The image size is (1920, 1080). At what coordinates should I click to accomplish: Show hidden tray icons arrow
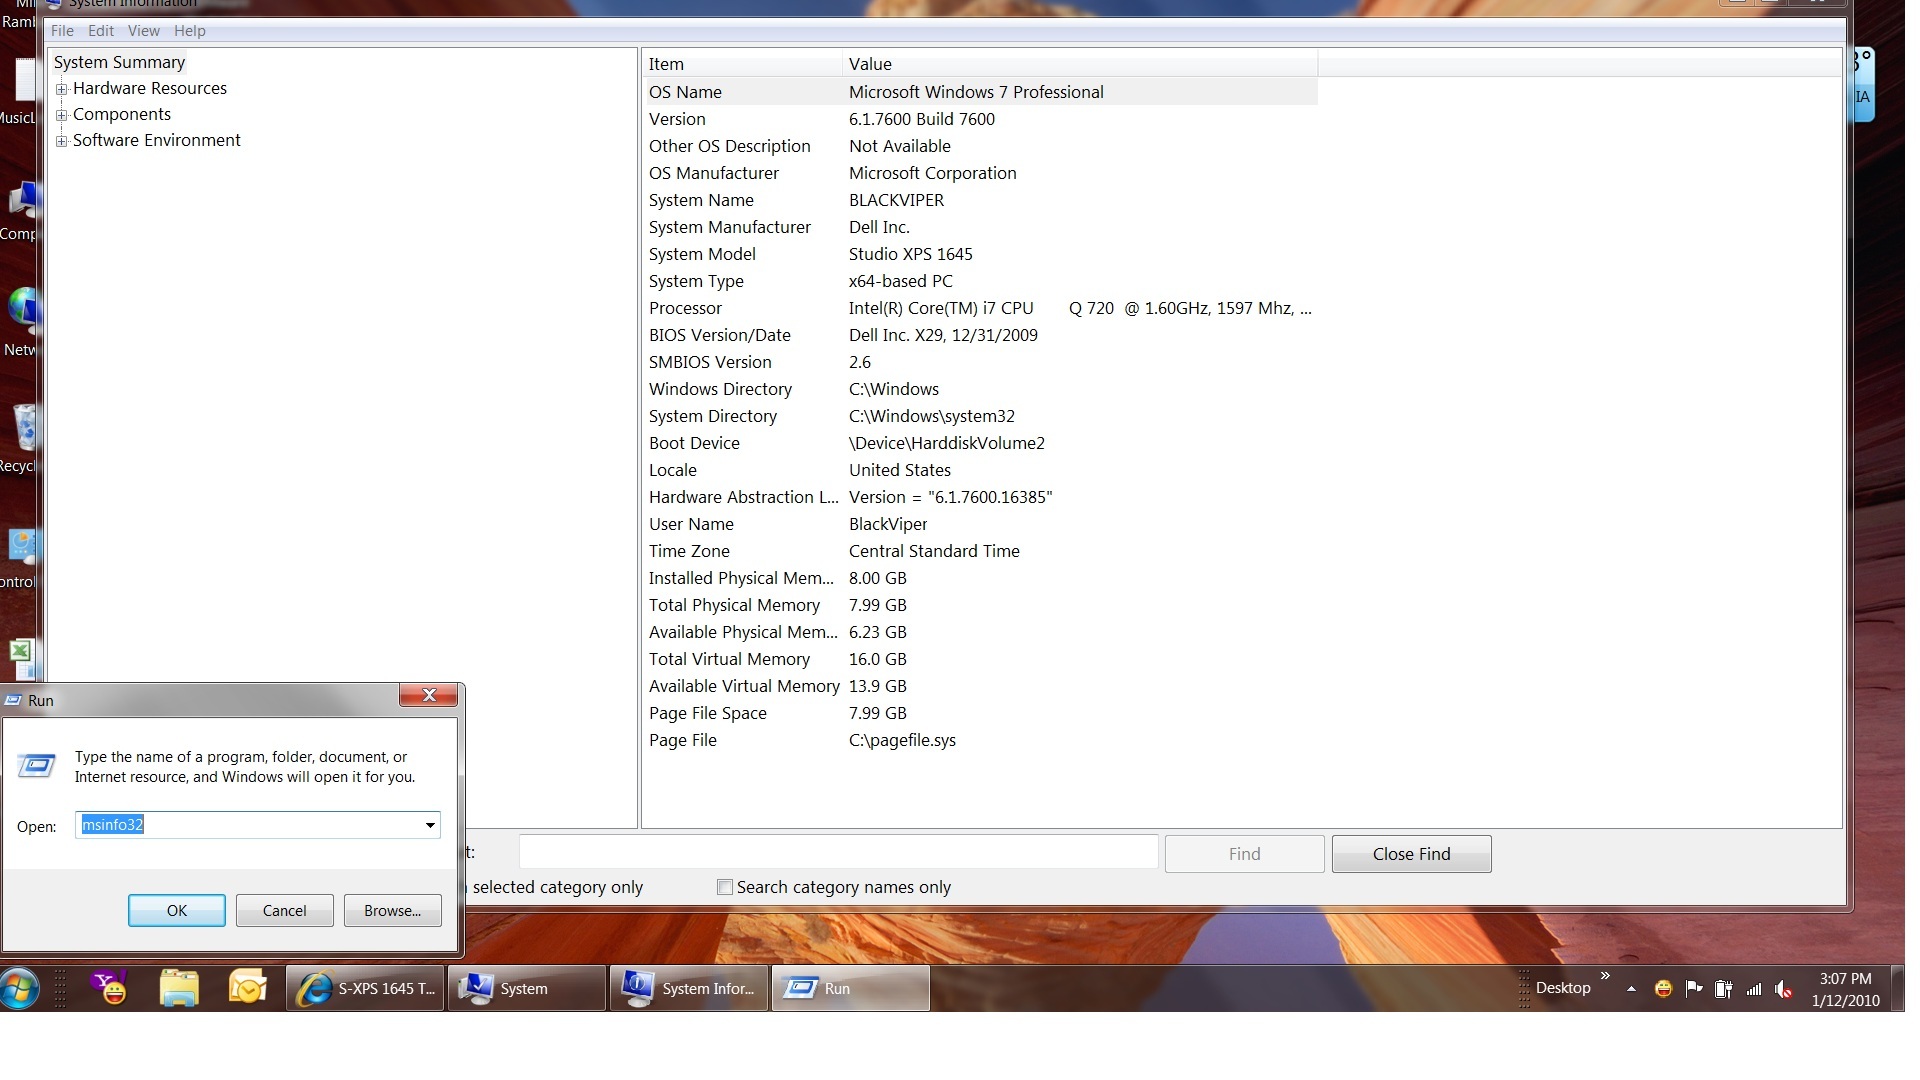(1631, 989)
